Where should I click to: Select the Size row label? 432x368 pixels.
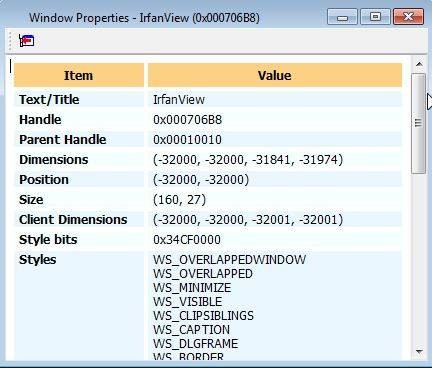pos(31,199)
